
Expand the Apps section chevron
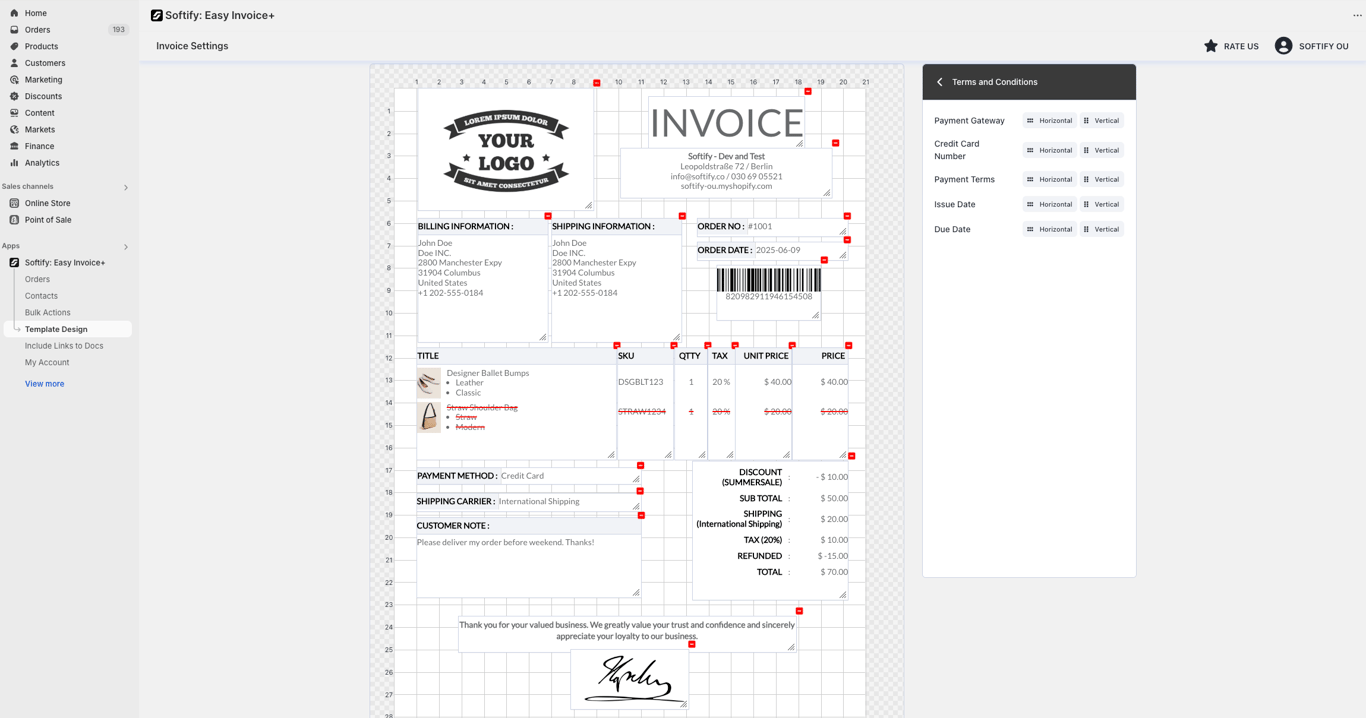click(126, 247)
